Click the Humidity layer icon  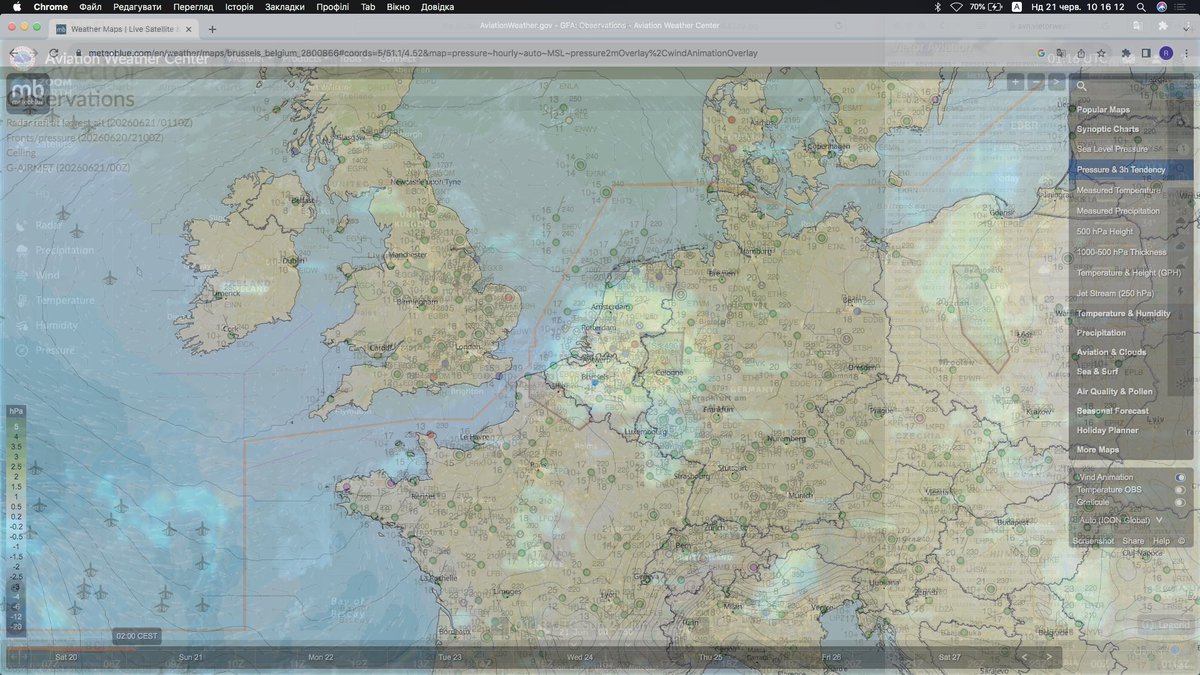point(22,325)
